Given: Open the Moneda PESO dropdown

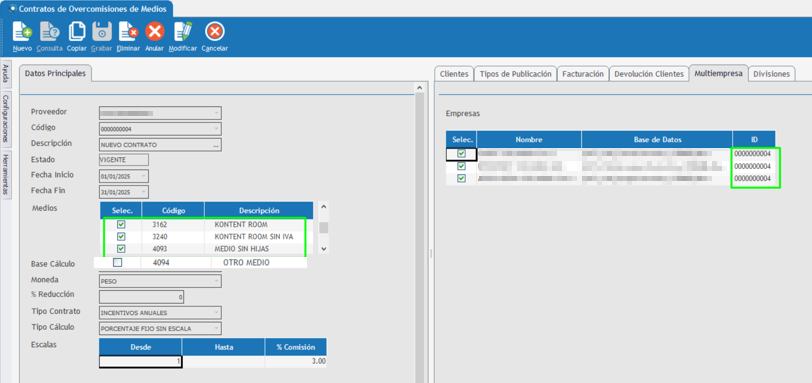Looking at the screenshot, I should (216, 281).
